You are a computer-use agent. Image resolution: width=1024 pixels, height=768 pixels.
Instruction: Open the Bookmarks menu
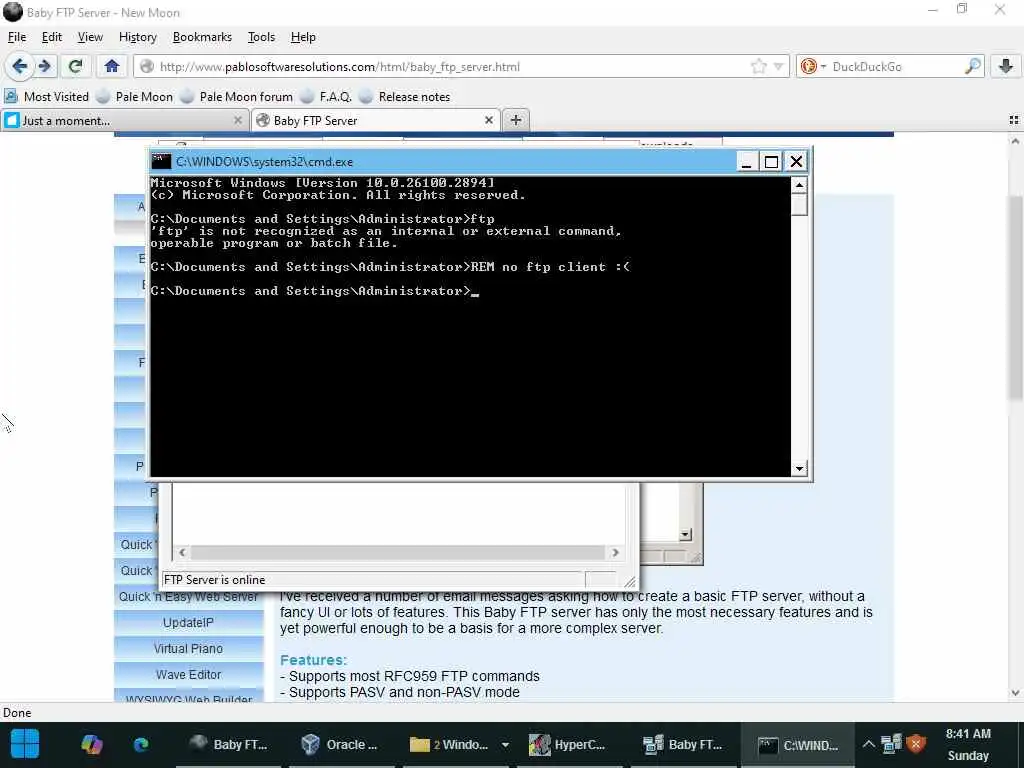[202, 37]
